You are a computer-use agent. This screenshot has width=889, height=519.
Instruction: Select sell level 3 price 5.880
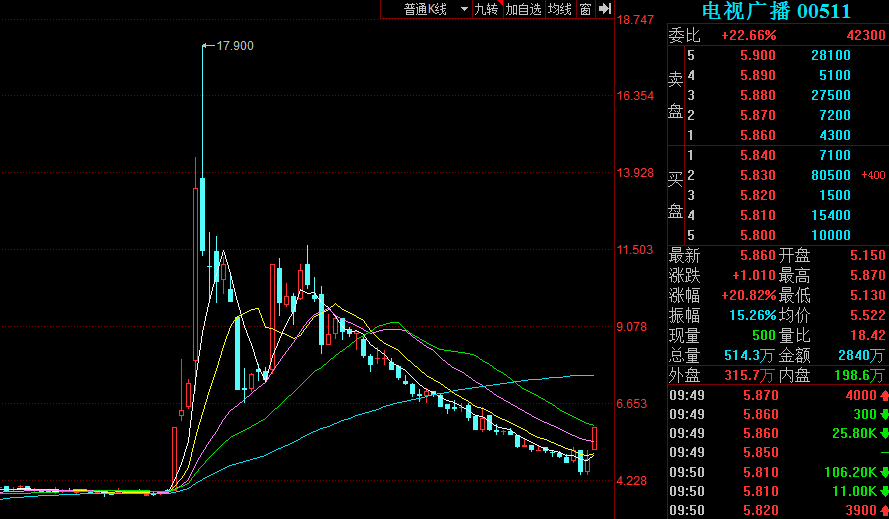[757, 95]
